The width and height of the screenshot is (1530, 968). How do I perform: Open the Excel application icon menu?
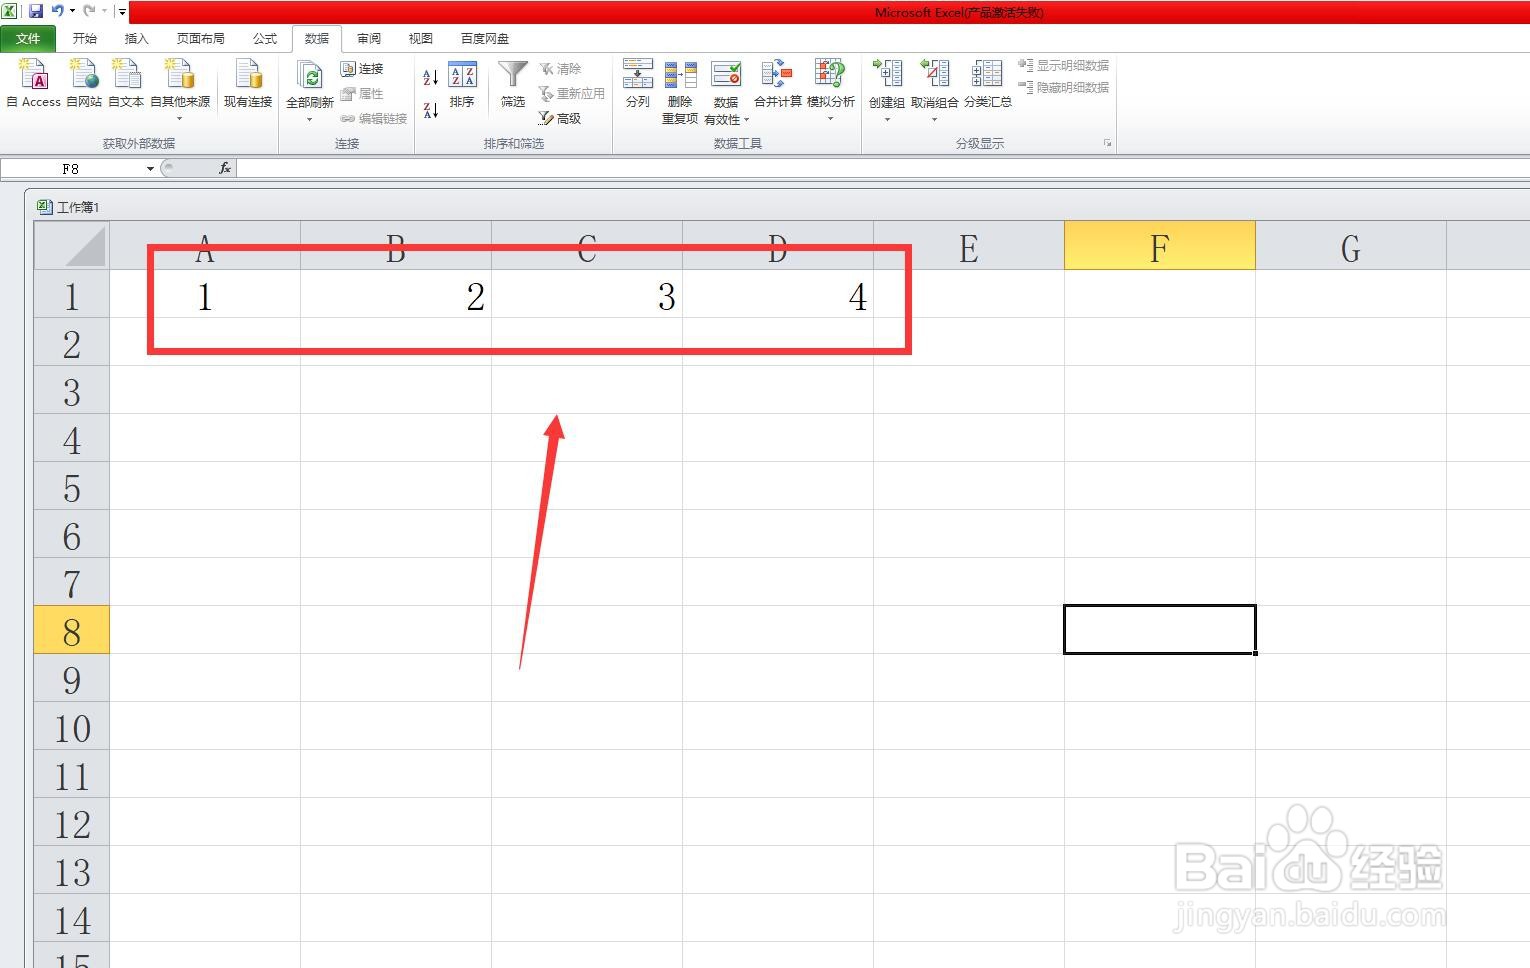coord(9,11)
